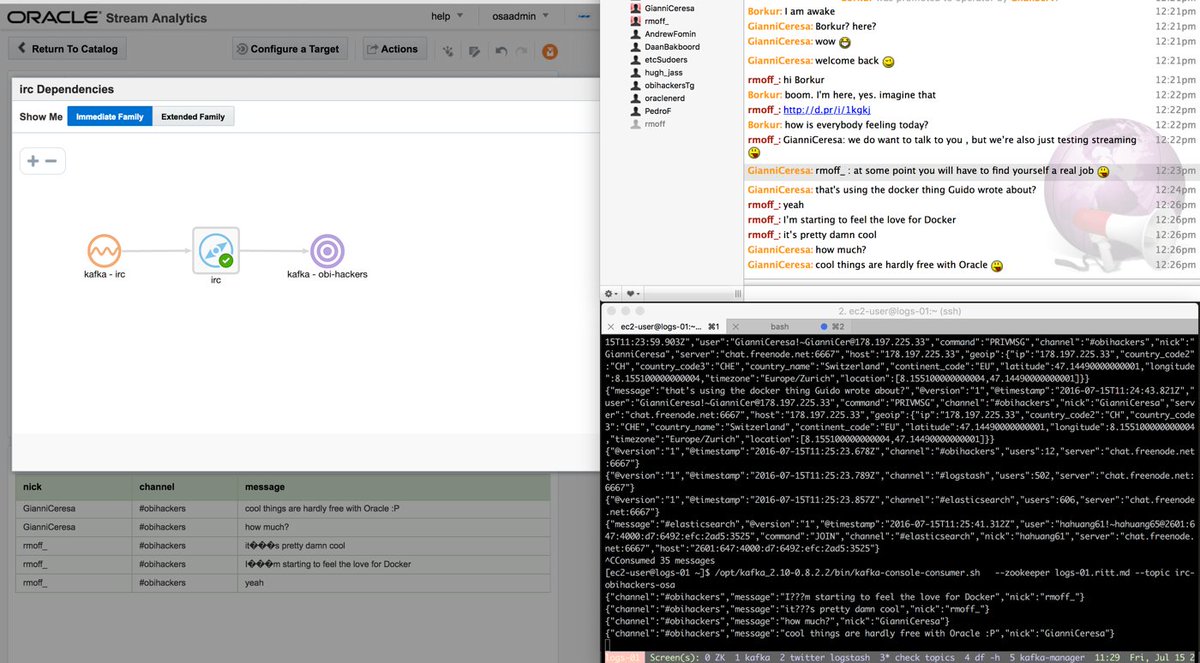
Task: Select Immediate Family view
Action: [110, 117]
